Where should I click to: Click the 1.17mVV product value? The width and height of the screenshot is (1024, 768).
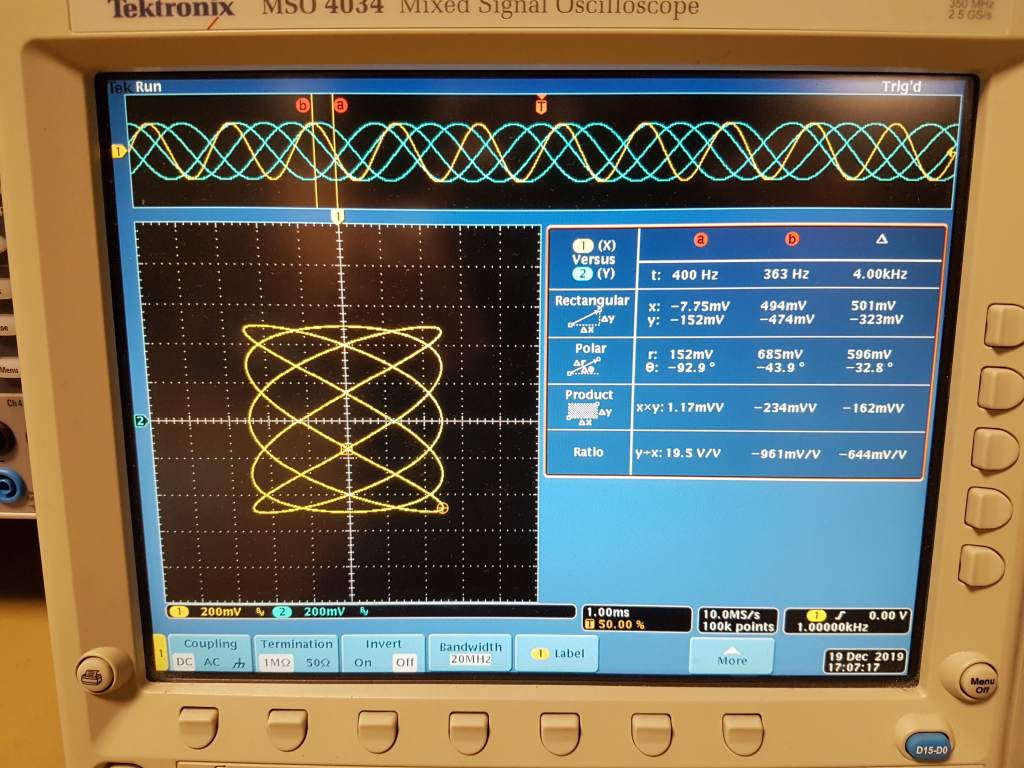695,408
